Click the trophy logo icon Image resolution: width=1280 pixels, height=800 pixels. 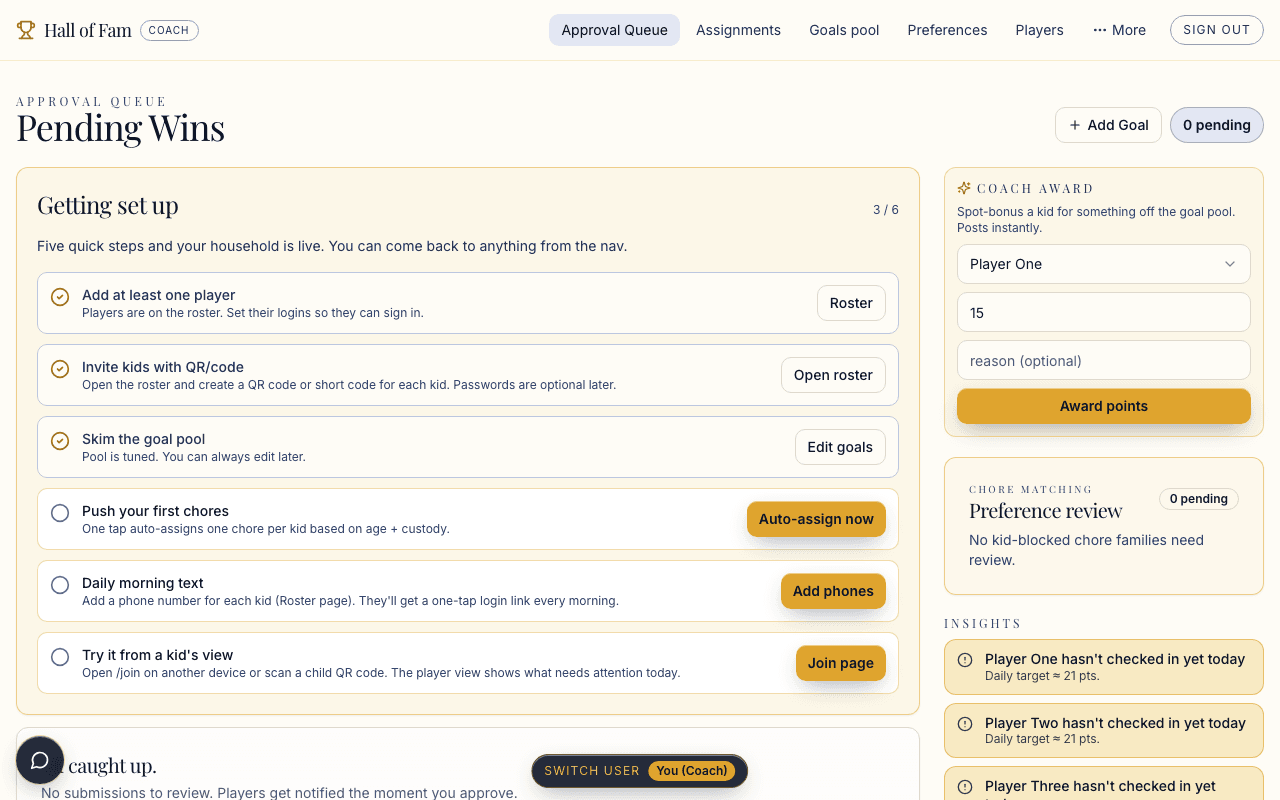tap(26, 30)
